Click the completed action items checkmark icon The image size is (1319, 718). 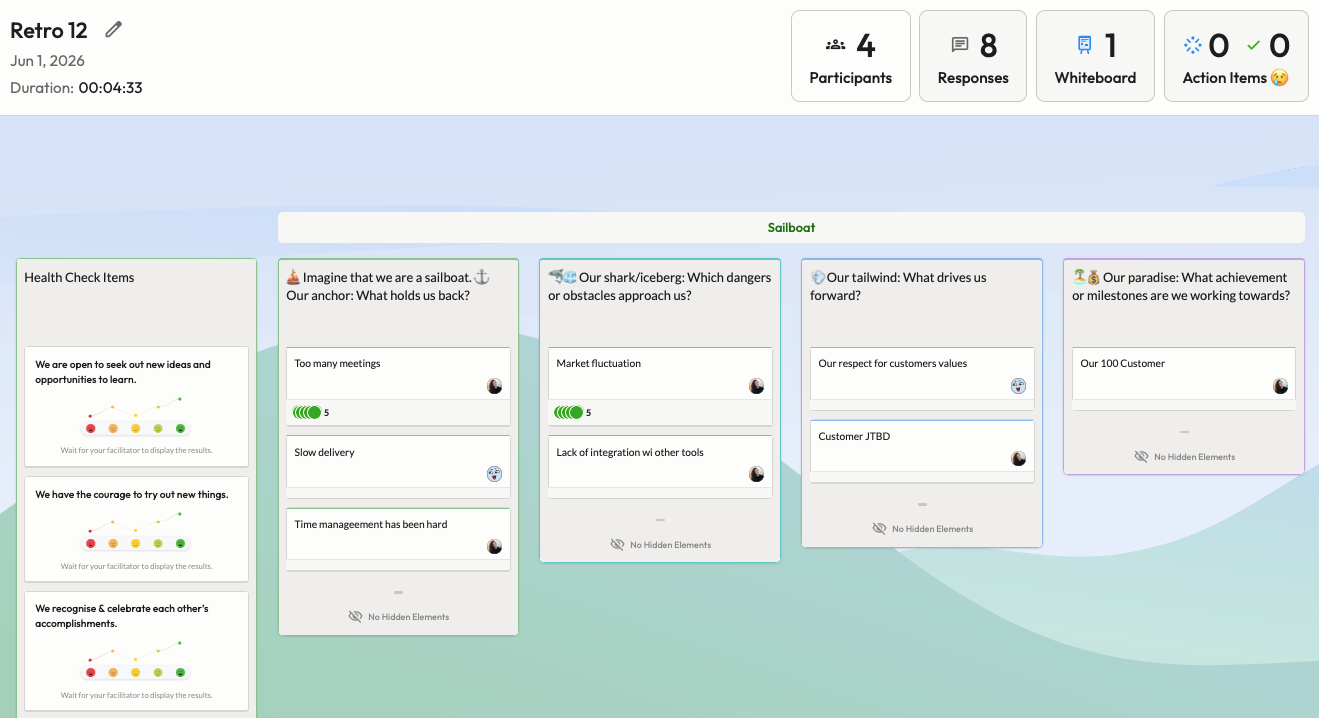1254,45
